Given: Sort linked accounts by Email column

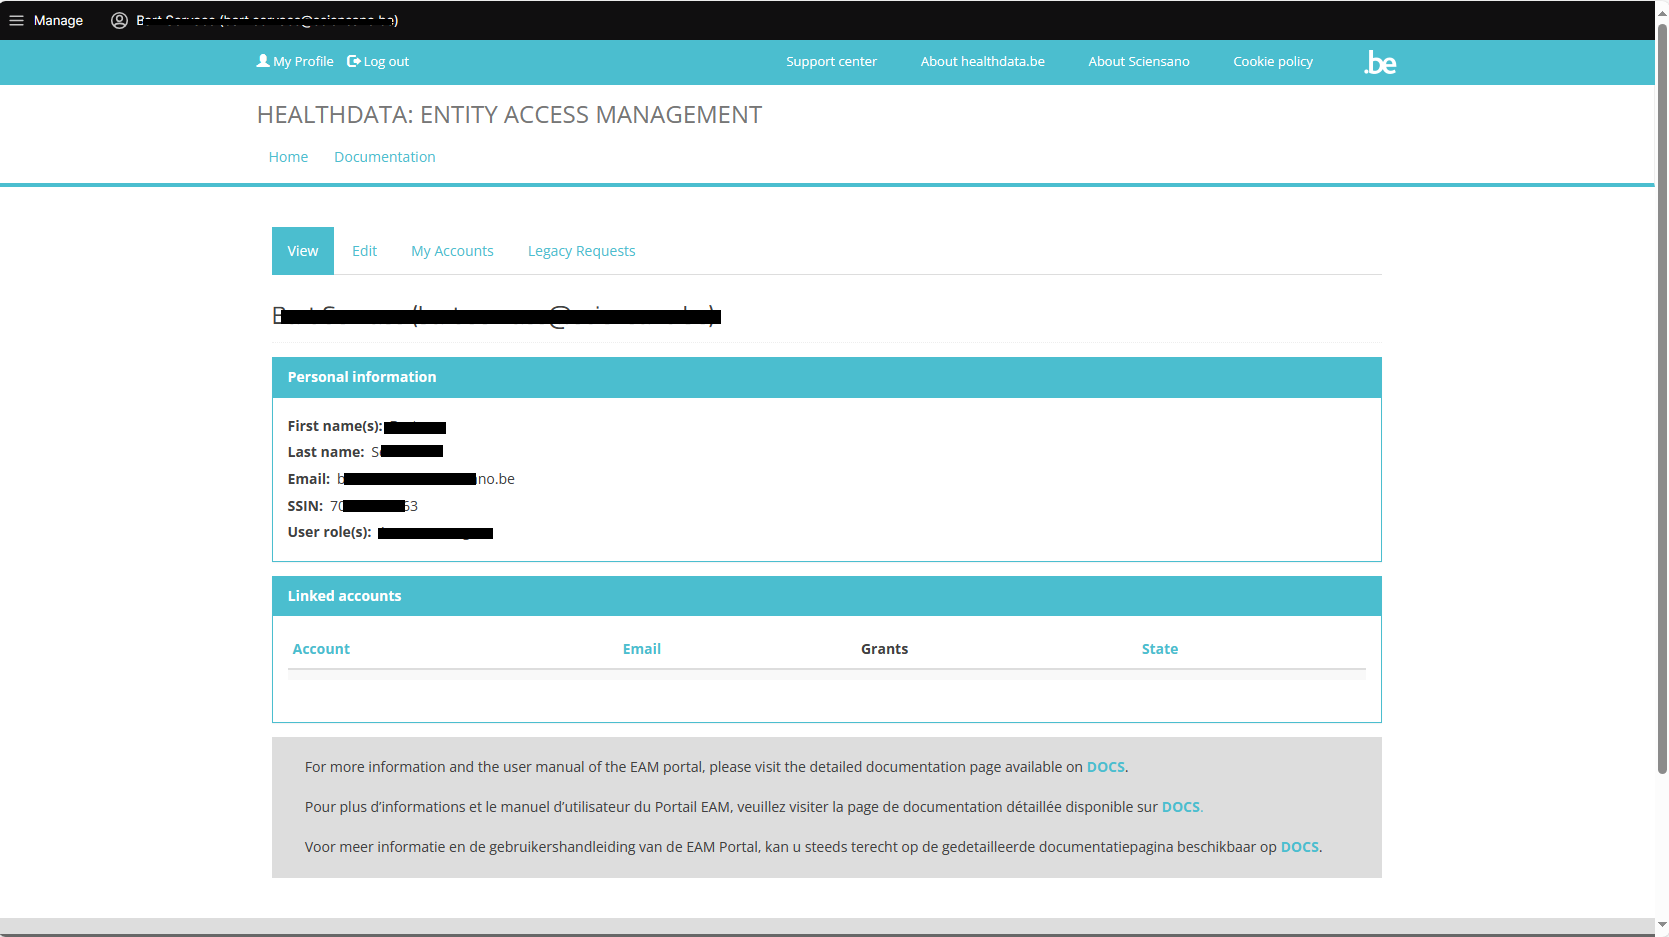Looking at the screenshot, I should coord(641,649).
